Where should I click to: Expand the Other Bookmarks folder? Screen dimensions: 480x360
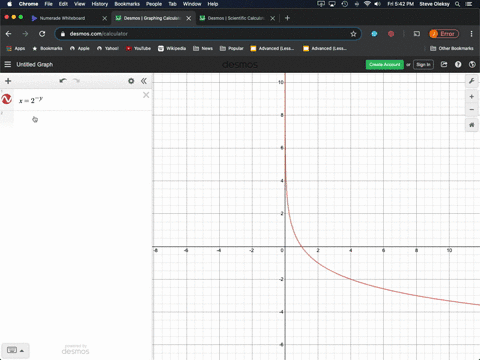452,48
